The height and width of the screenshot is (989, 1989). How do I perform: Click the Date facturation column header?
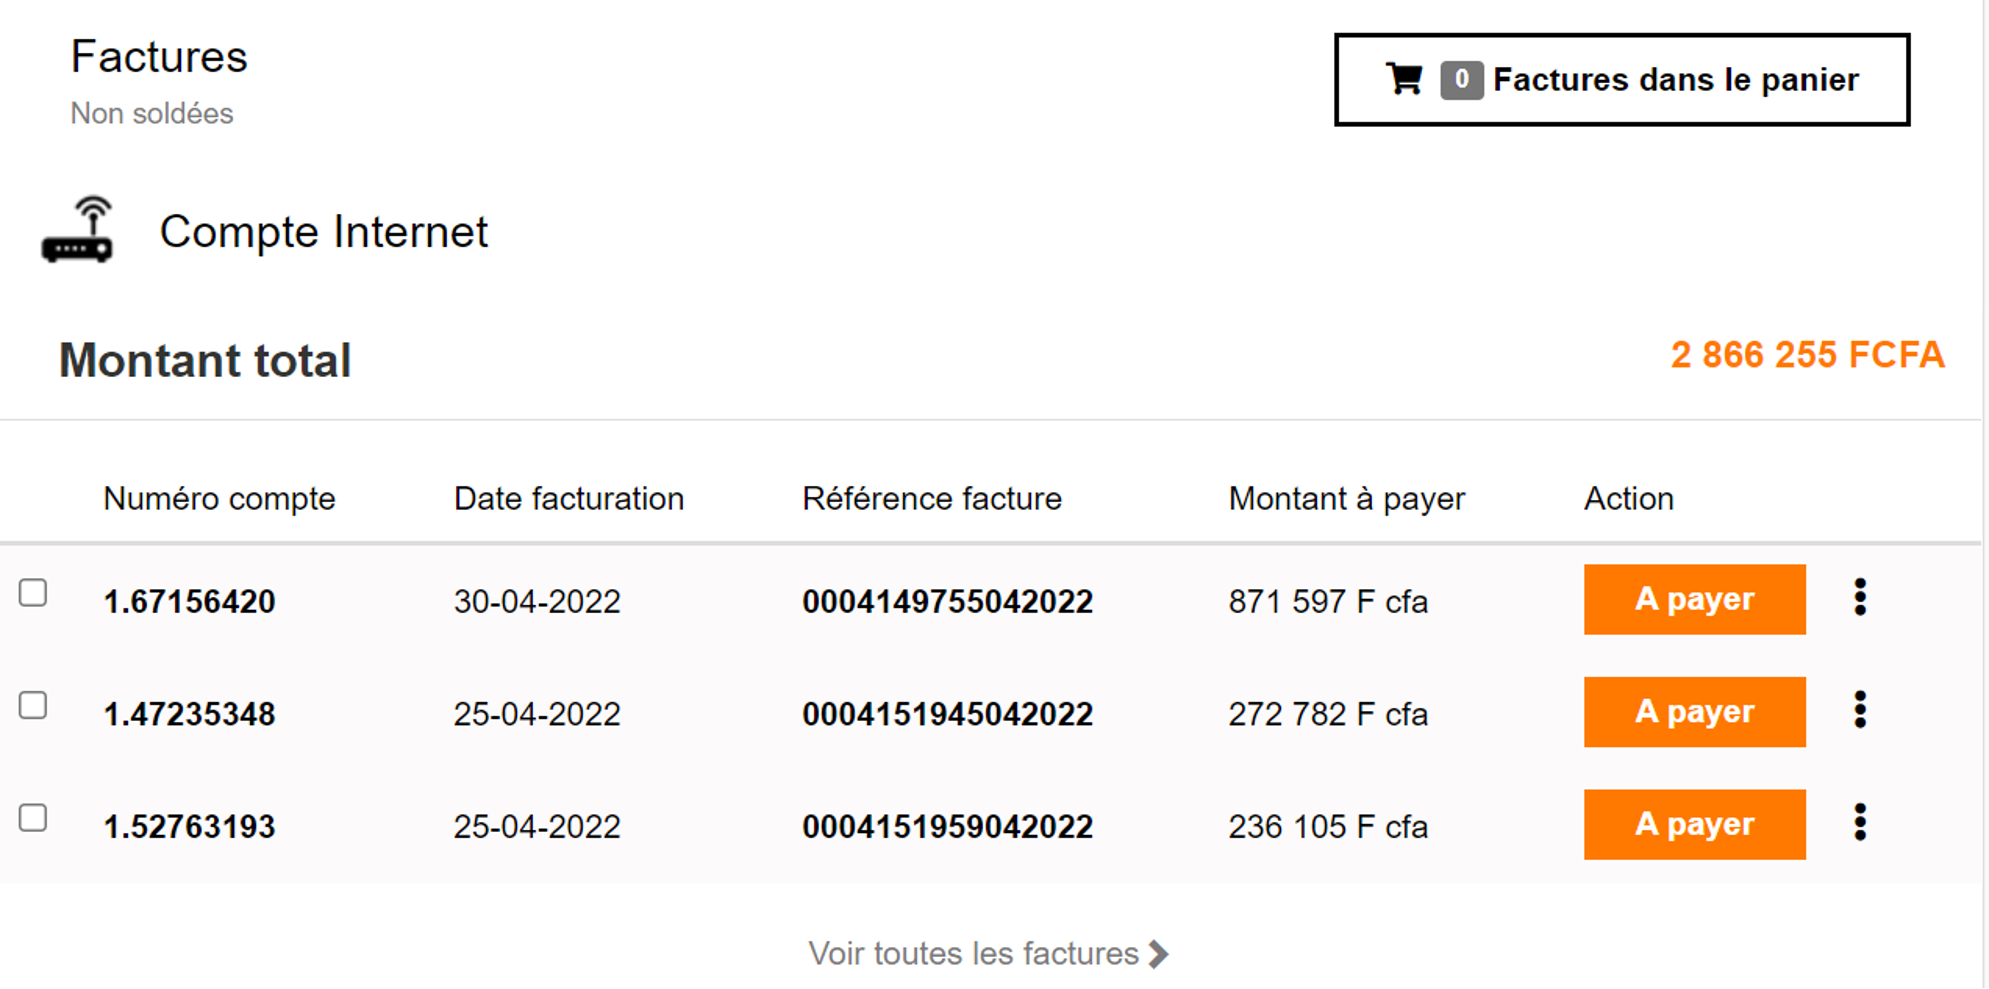pyautogui.click(x=568, y=498)
